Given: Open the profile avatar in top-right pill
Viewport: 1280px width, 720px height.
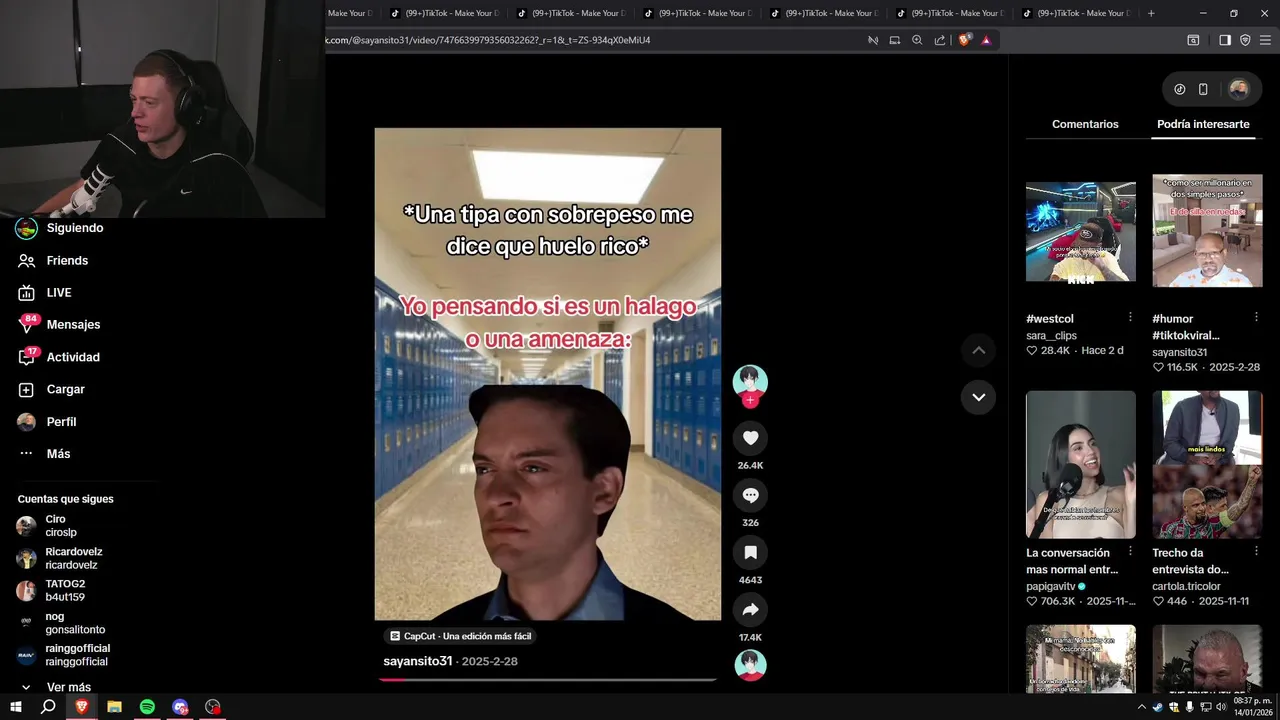Looking at the screenshot, I should pyautogui.click(x=1238, y=89).
